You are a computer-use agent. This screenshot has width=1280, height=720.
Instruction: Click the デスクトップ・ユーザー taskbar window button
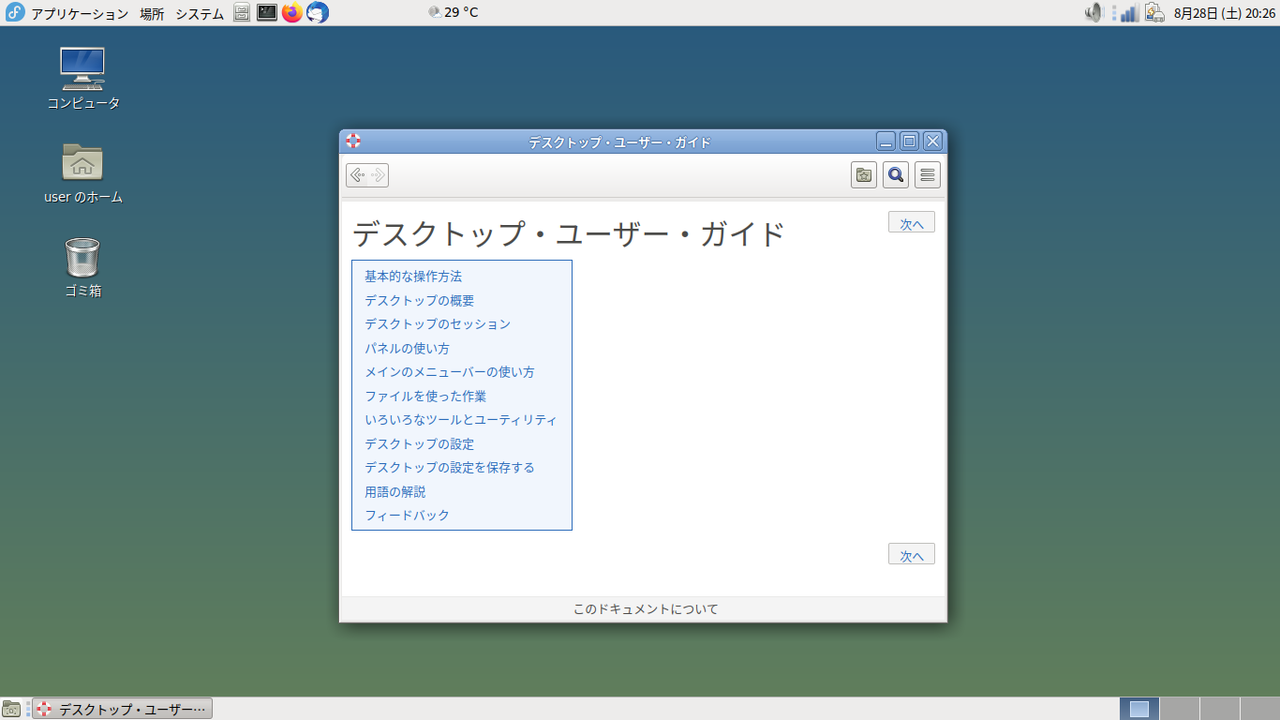(123, 709)
